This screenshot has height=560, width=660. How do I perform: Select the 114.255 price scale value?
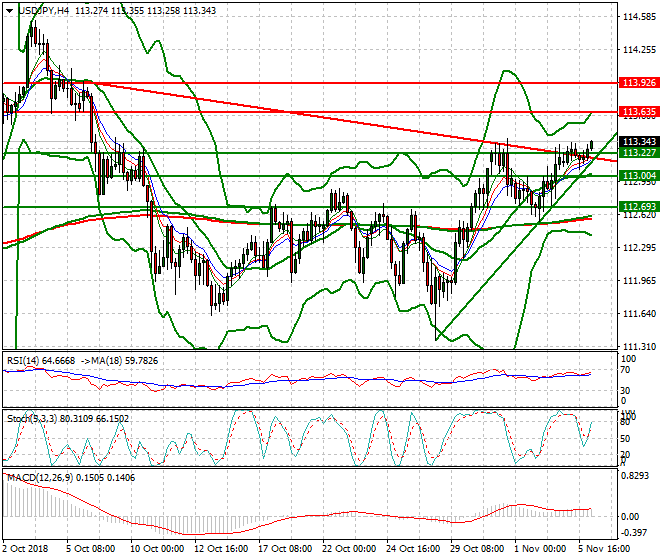pyautogui.click(x=639, y=50)
